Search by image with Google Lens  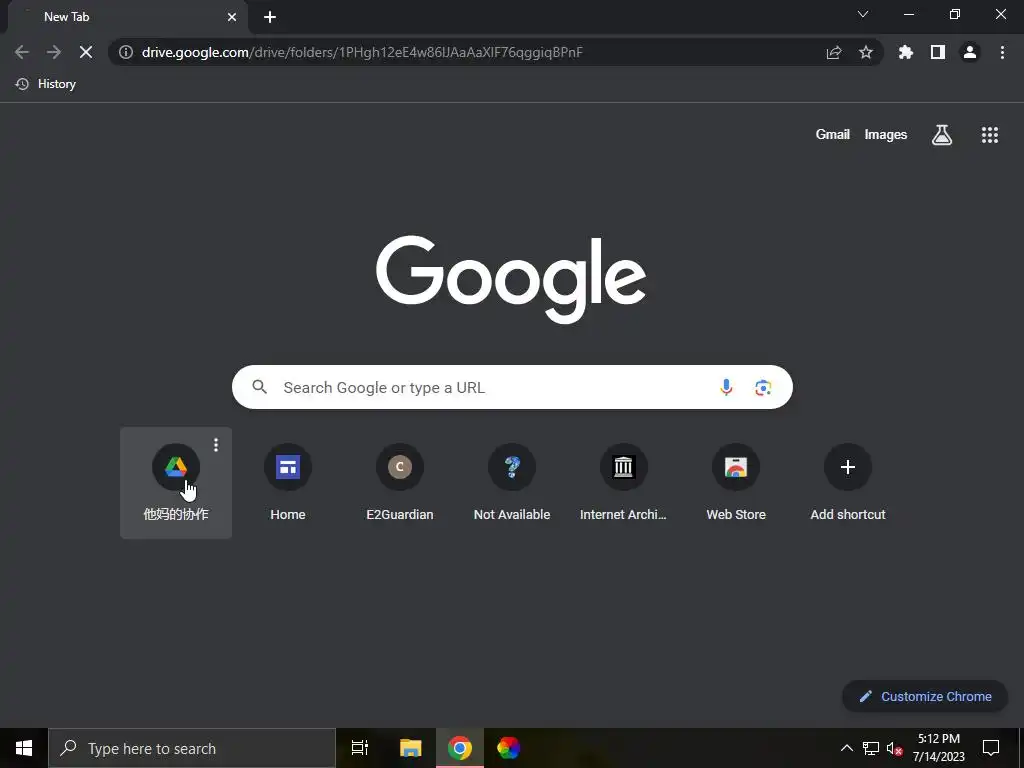[763, 387]
